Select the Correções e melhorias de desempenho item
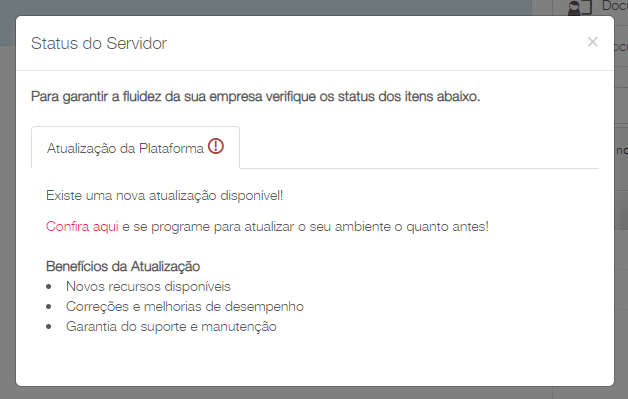Image resolution: width=628 pixels, height=399 pixels. (185, 306)
